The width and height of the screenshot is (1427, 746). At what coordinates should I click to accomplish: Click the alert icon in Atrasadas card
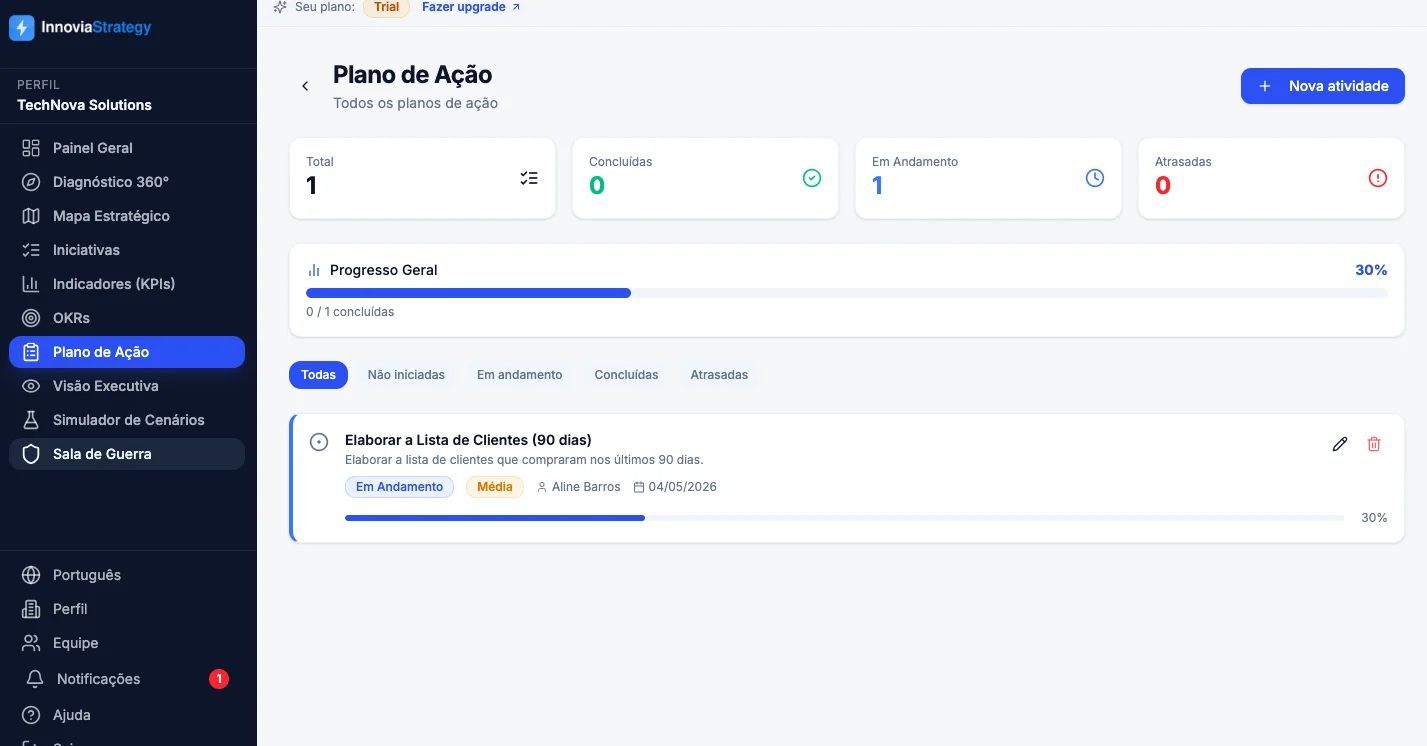point(1378,178)
